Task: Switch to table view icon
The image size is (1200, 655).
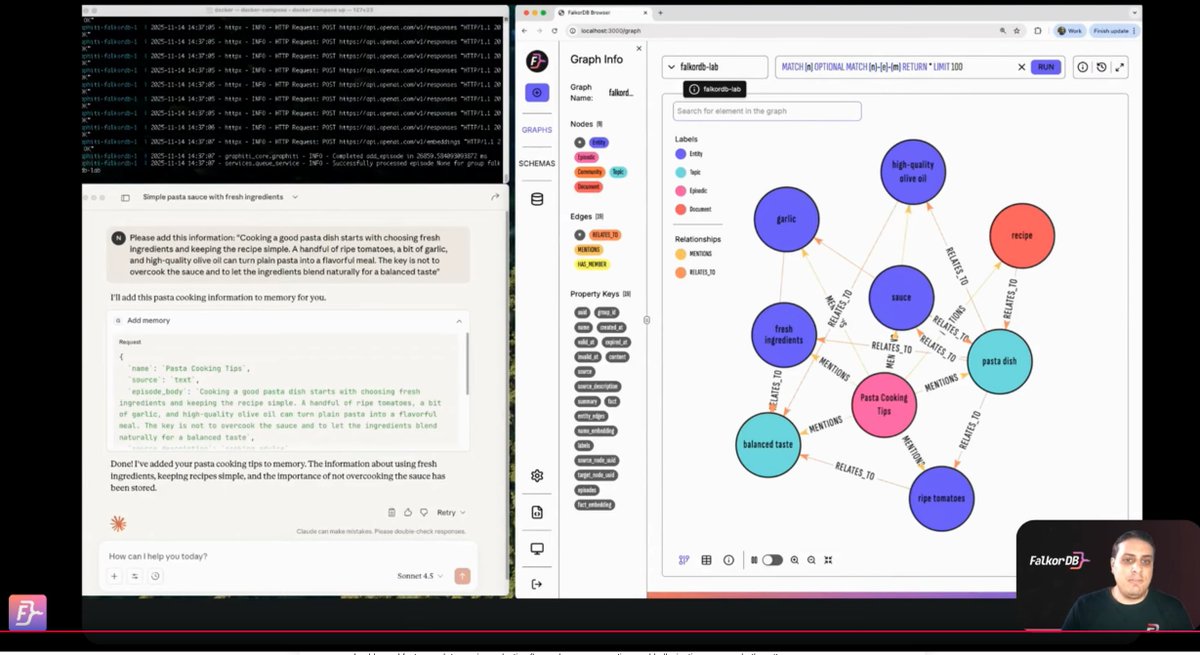Action: point(706,560)
